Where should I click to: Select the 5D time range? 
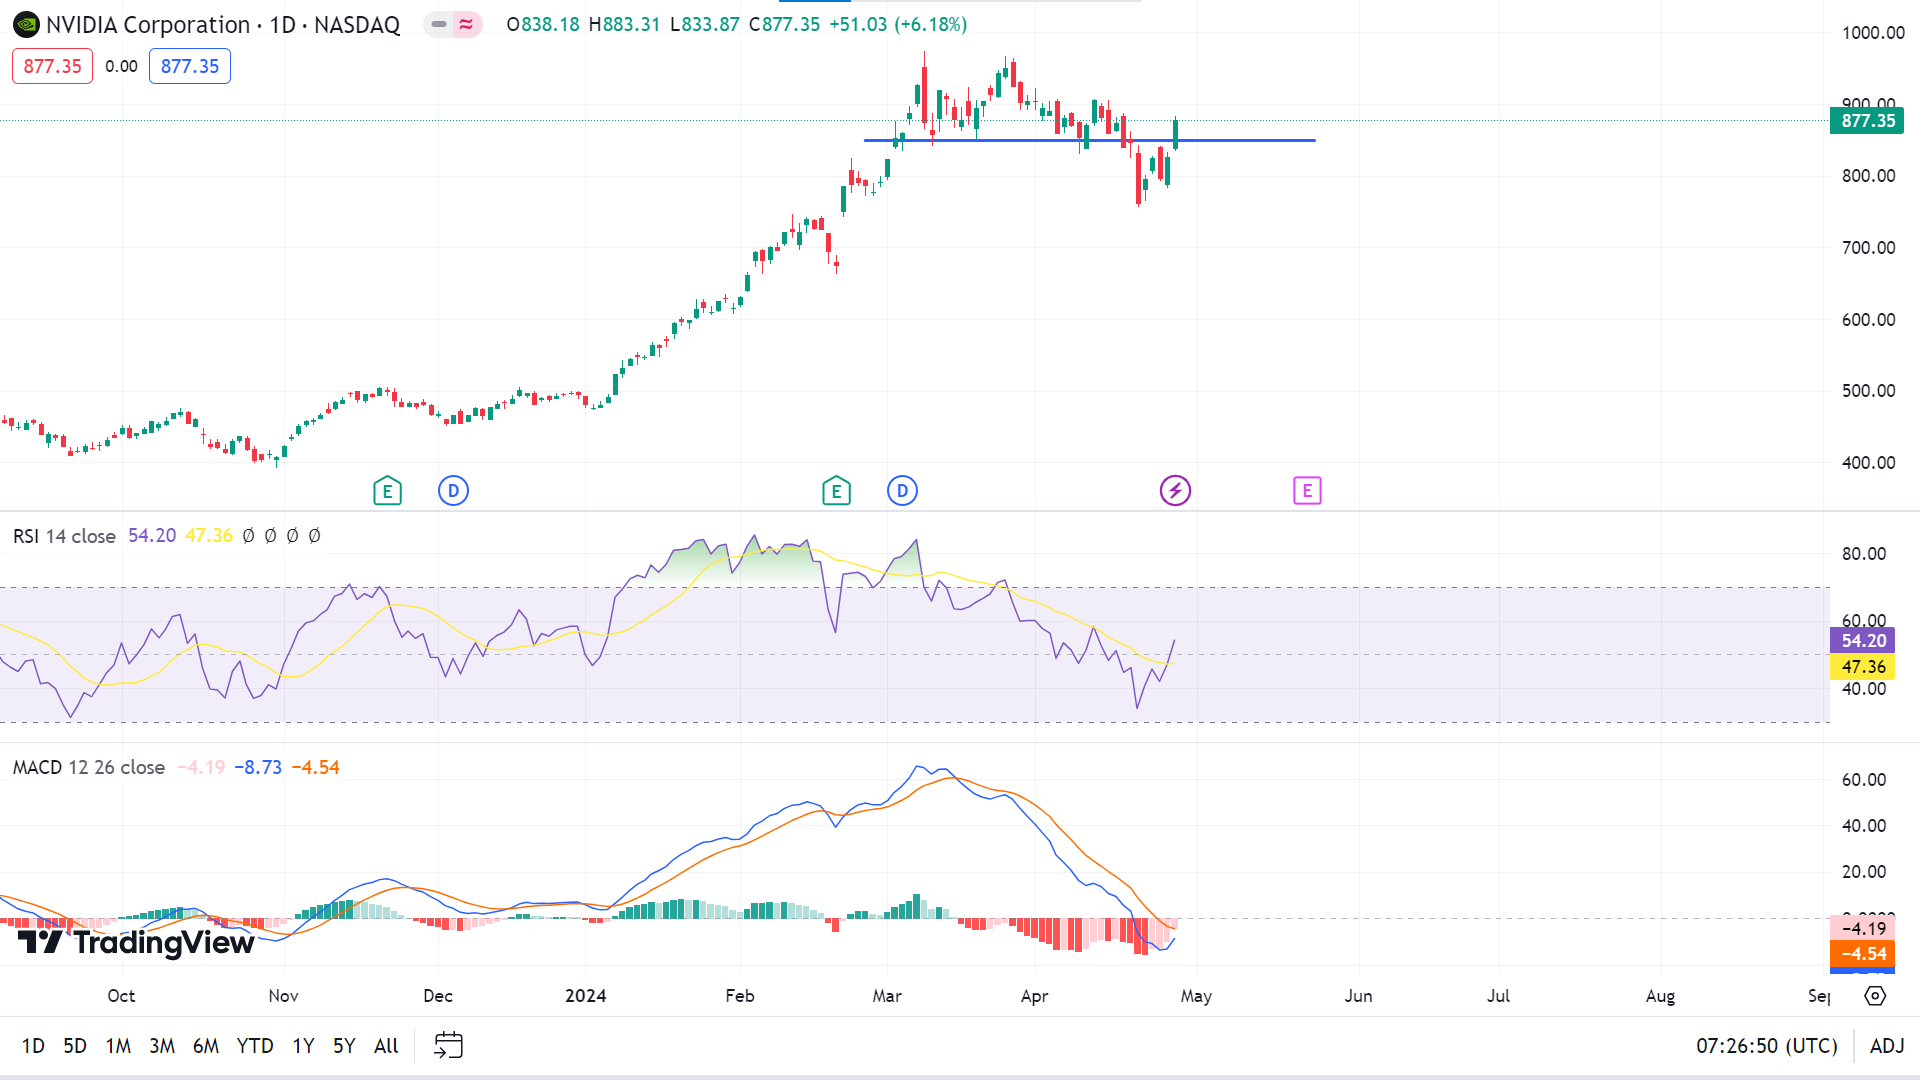tap(75, 1046)
